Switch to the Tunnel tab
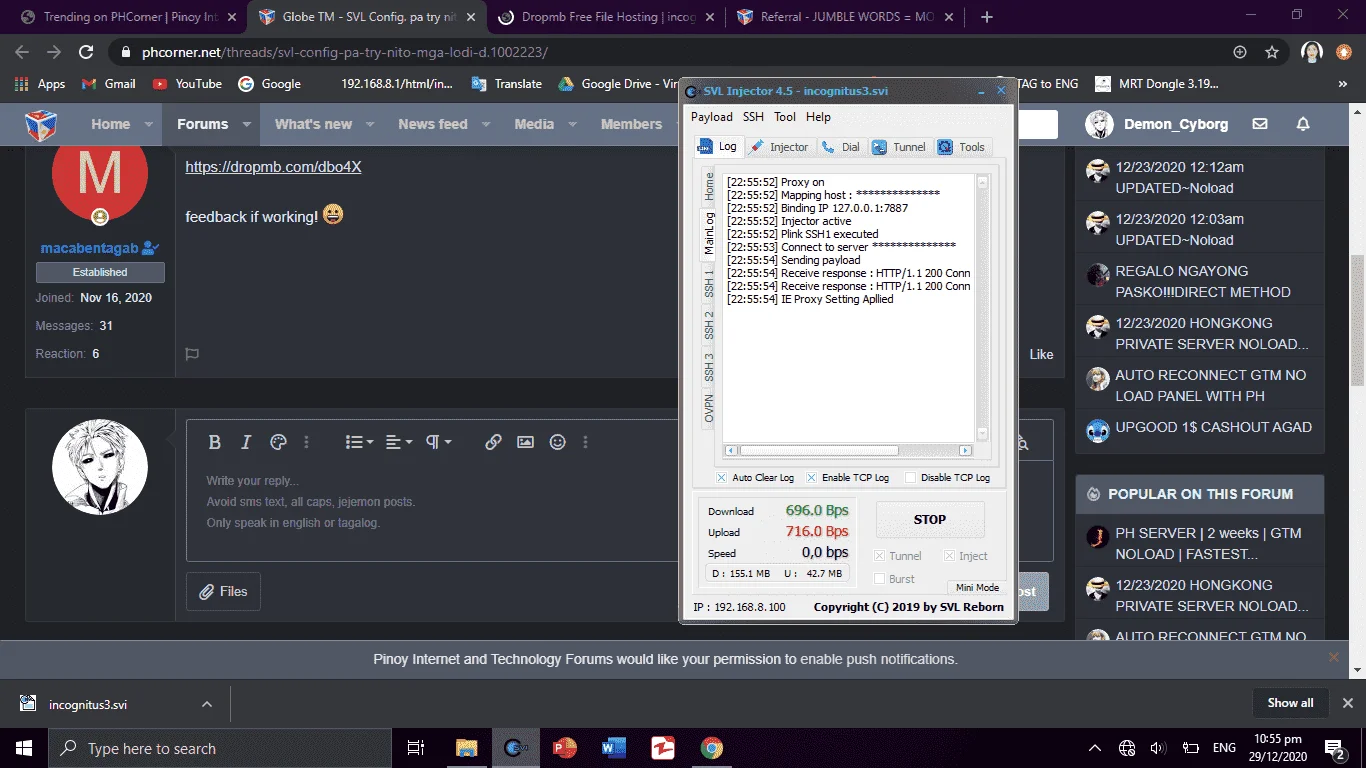 (899, 147)
